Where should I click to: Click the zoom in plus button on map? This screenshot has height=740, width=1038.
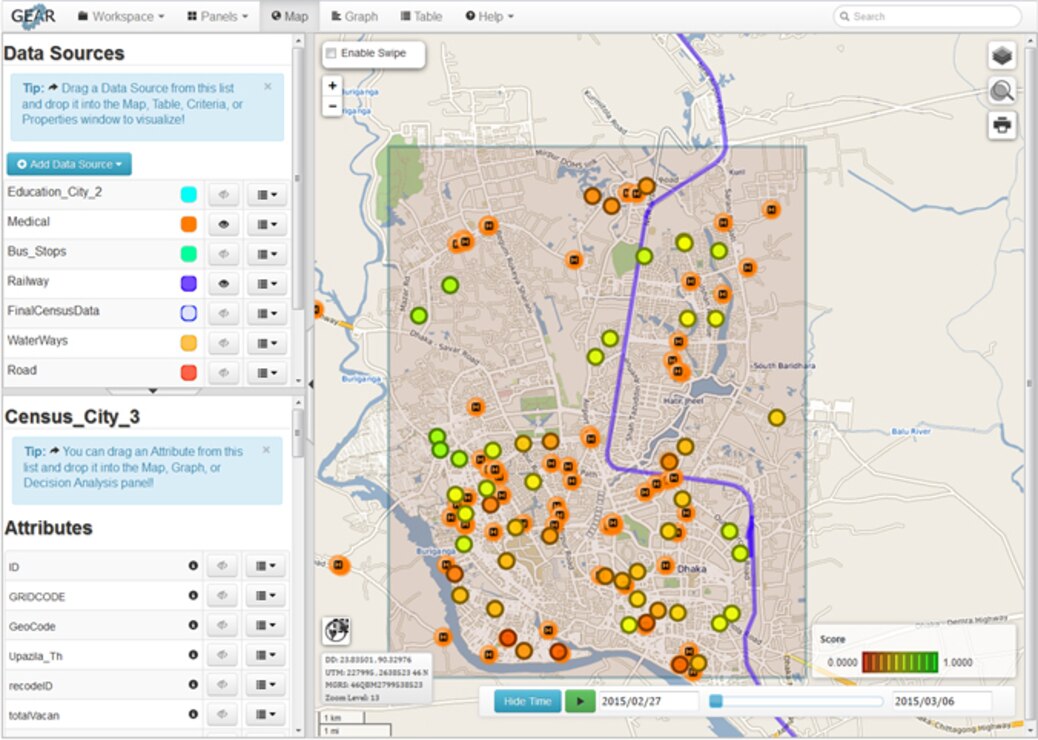[332, 86]
